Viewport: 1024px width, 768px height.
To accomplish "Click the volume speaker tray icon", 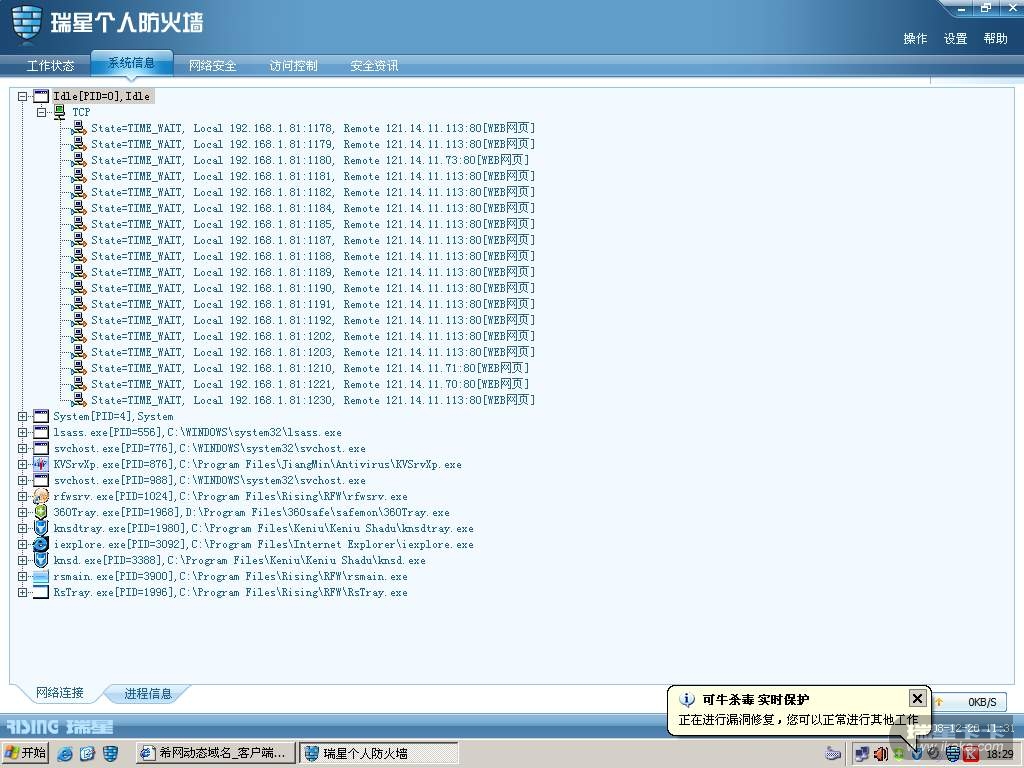I will point(880,754).
